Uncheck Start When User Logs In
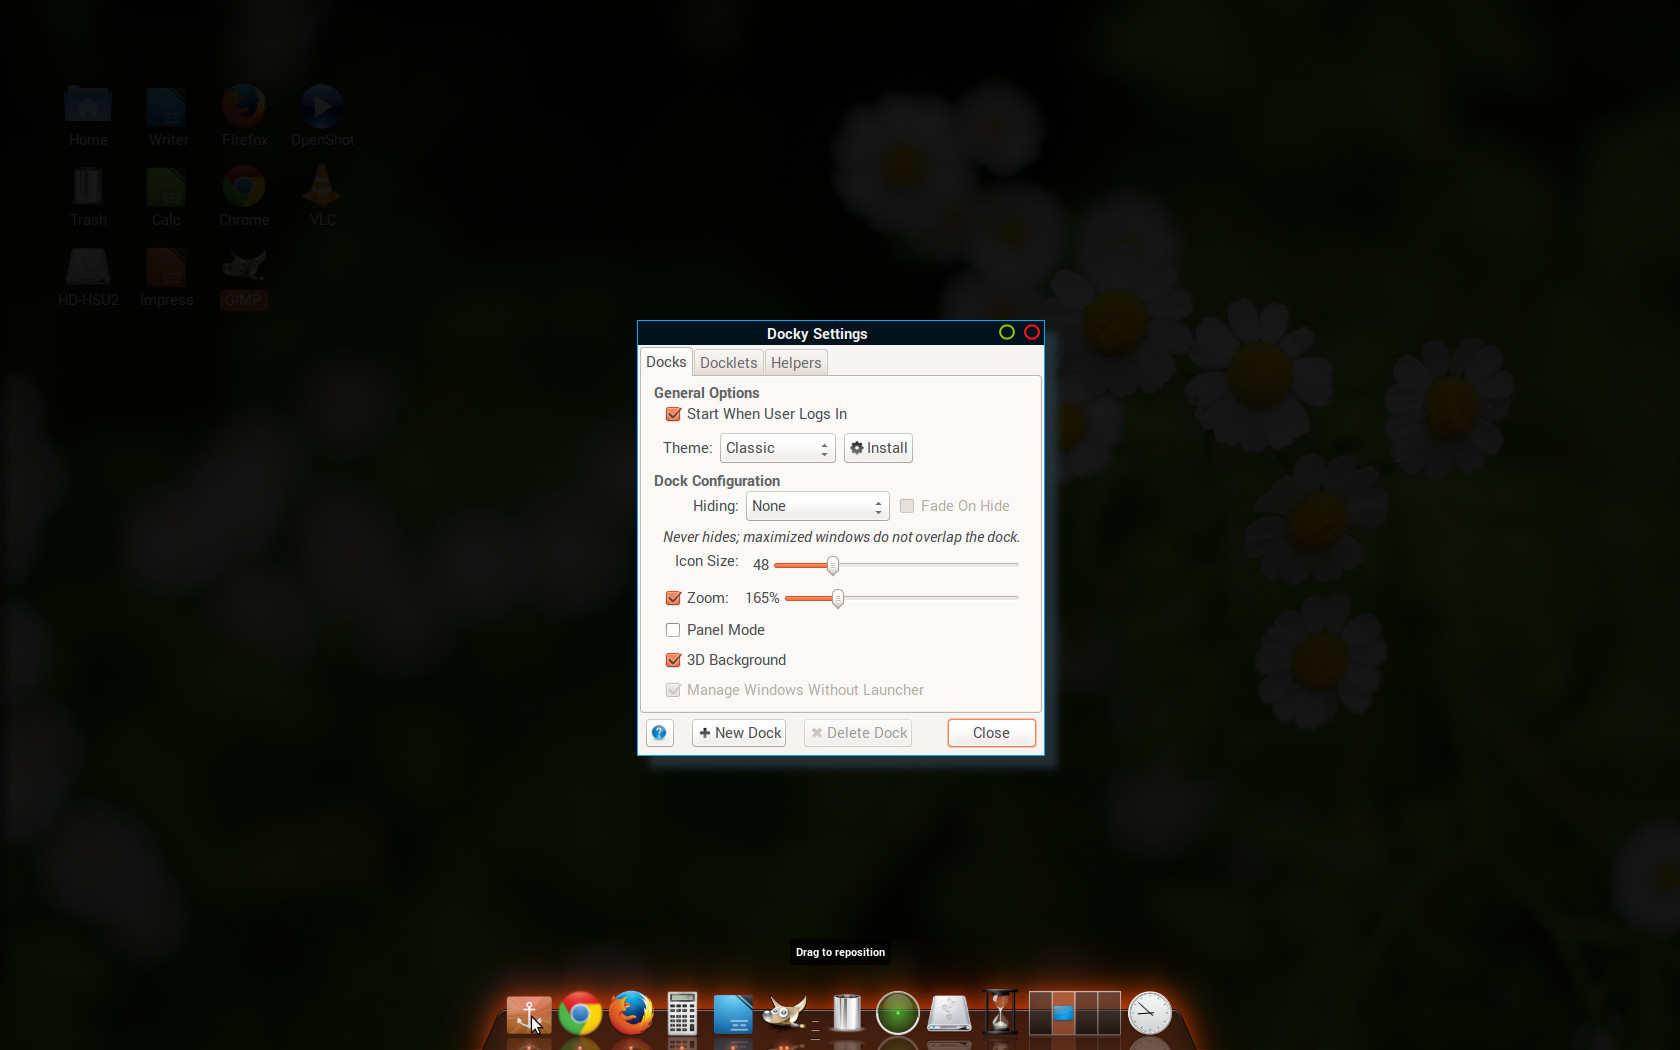Image resolution: width=1680 pixels, height=1050 pixels. (674, 414)
